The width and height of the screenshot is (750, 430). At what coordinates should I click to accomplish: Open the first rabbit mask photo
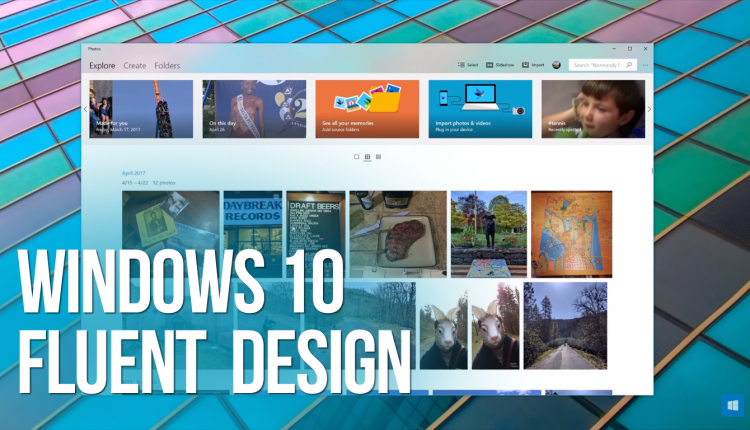tap(443, 326)
